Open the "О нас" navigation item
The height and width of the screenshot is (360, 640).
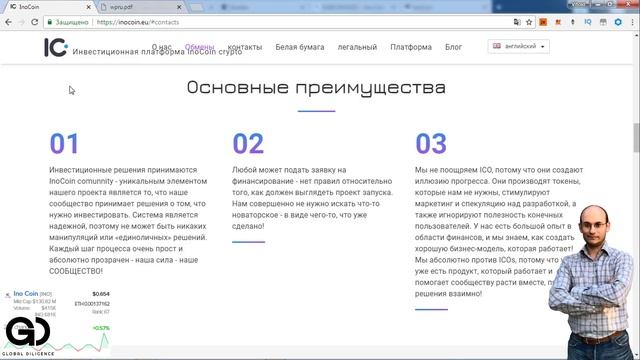[162, 47]
